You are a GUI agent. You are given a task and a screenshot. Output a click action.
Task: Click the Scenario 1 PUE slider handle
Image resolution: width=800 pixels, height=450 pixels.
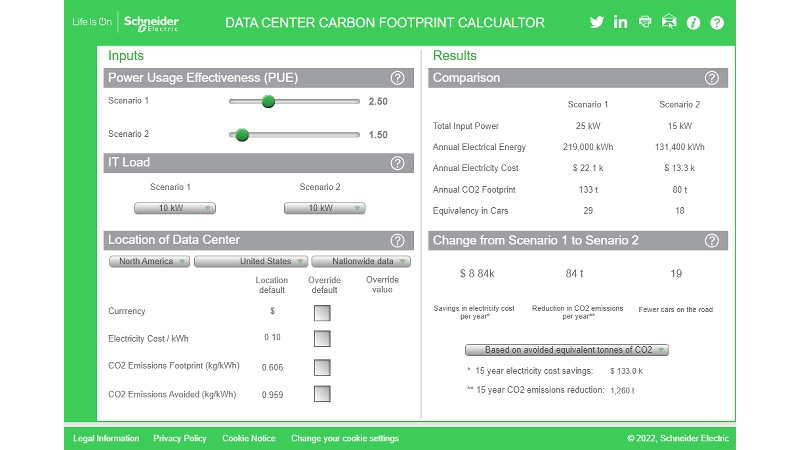pyautogui.click(x=267, y=101)
